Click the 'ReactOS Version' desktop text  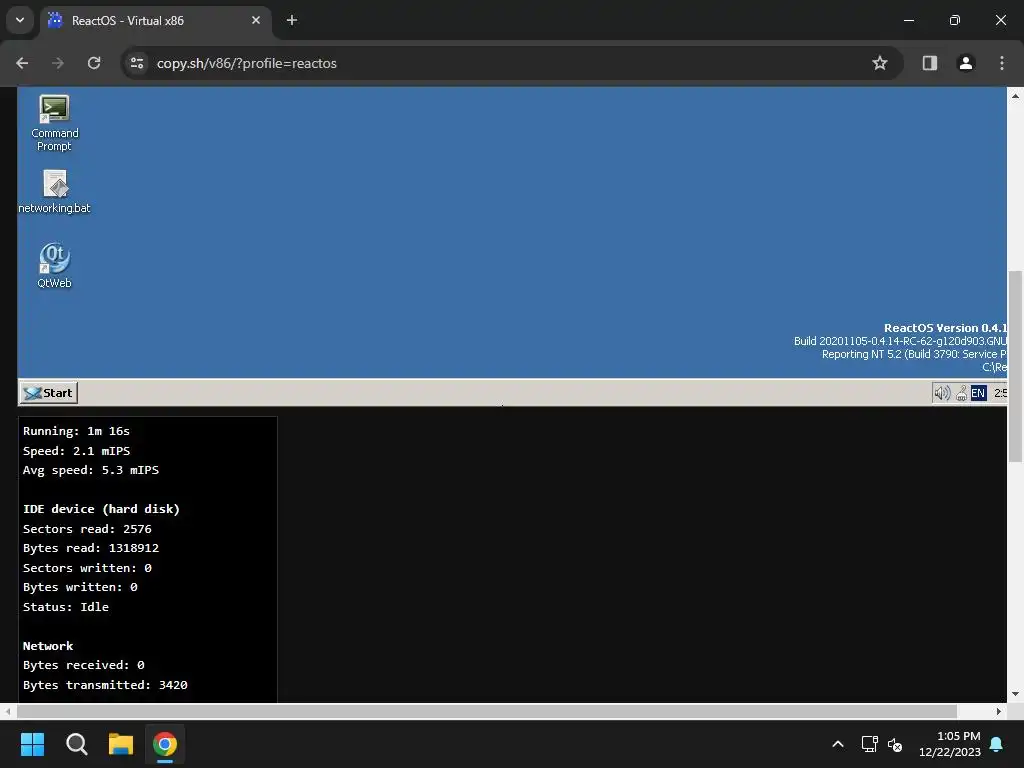945,328
